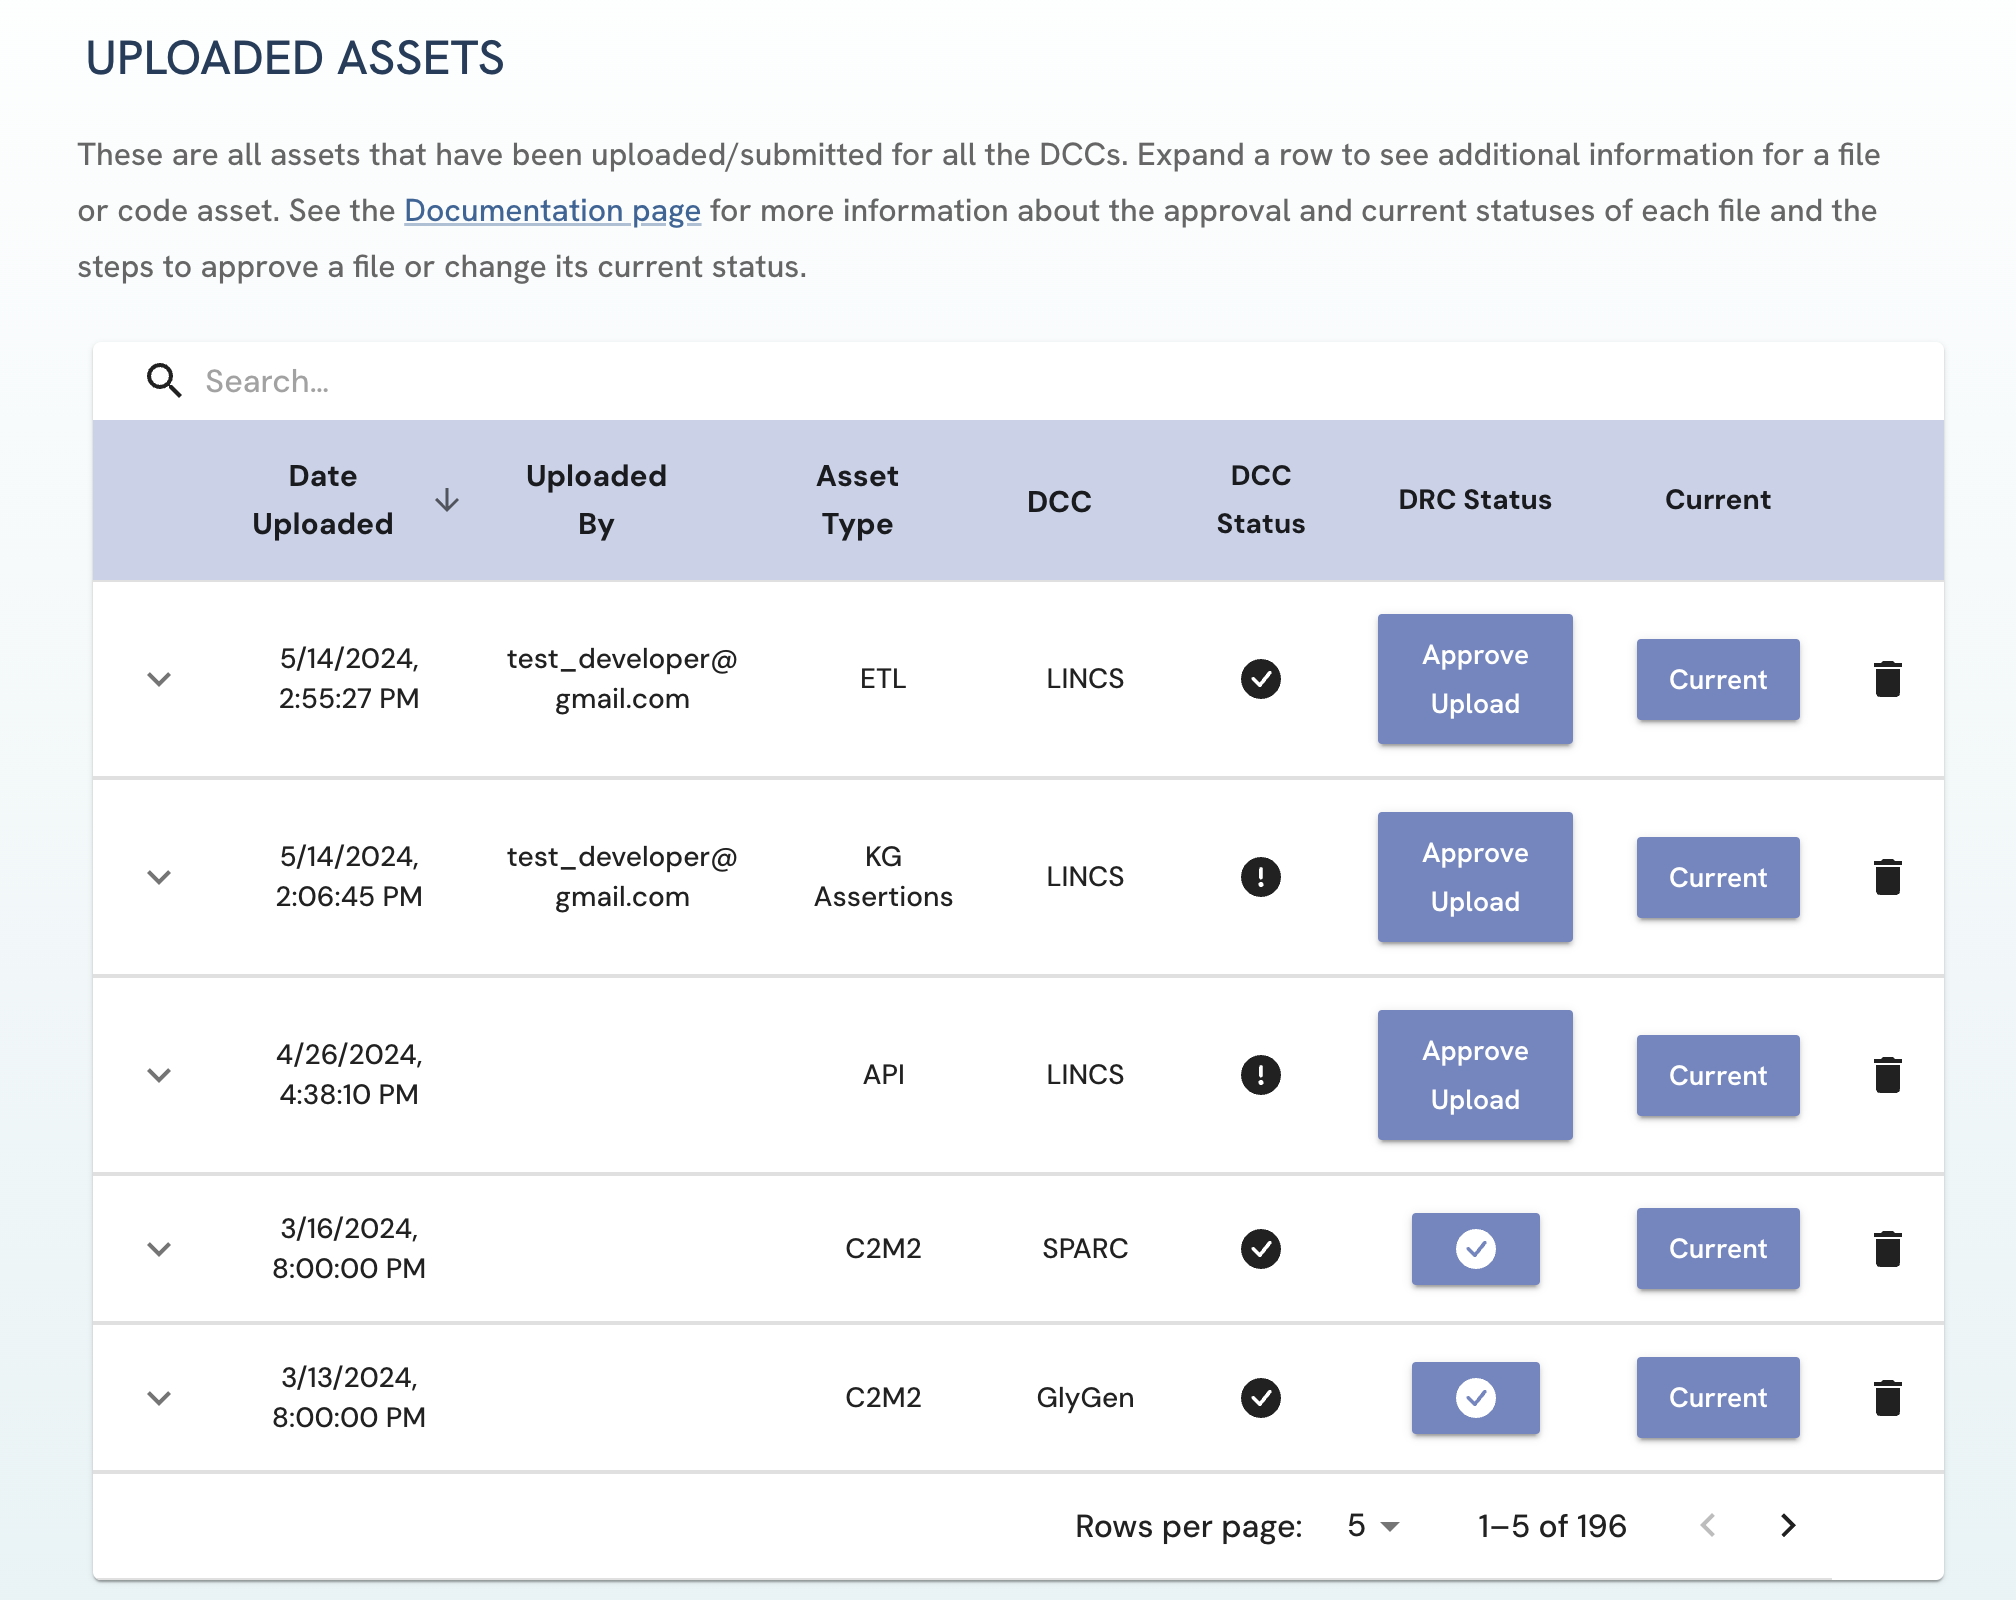Approve Upload for the API asset
The image size is (2016, 1600).
click(1475, 1075)
